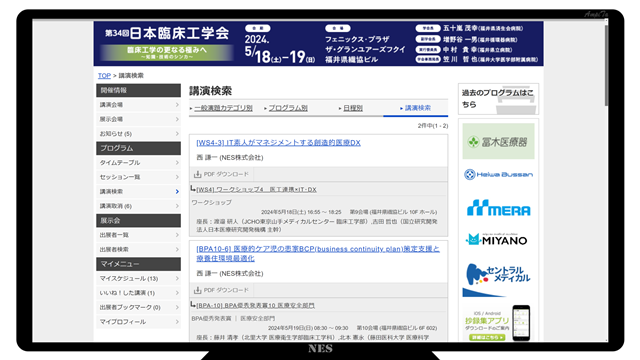This screenshot has height=360, width=640.
Task: Click the タイムテーブル row chevron arrow
Action: click(177, 162)
